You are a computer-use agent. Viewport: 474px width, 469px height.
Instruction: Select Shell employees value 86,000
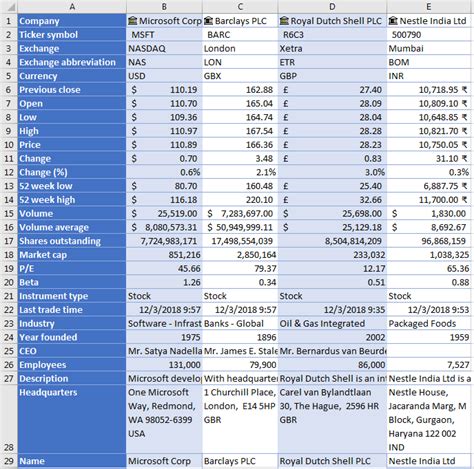[332, 365]
